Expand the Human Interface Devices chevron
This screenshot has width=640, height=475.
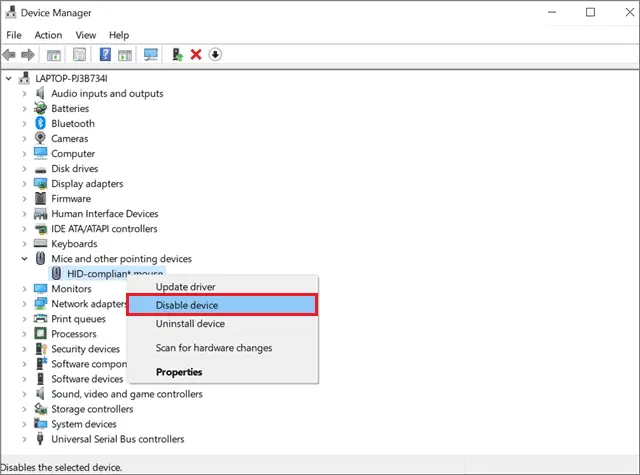(24, 214)
